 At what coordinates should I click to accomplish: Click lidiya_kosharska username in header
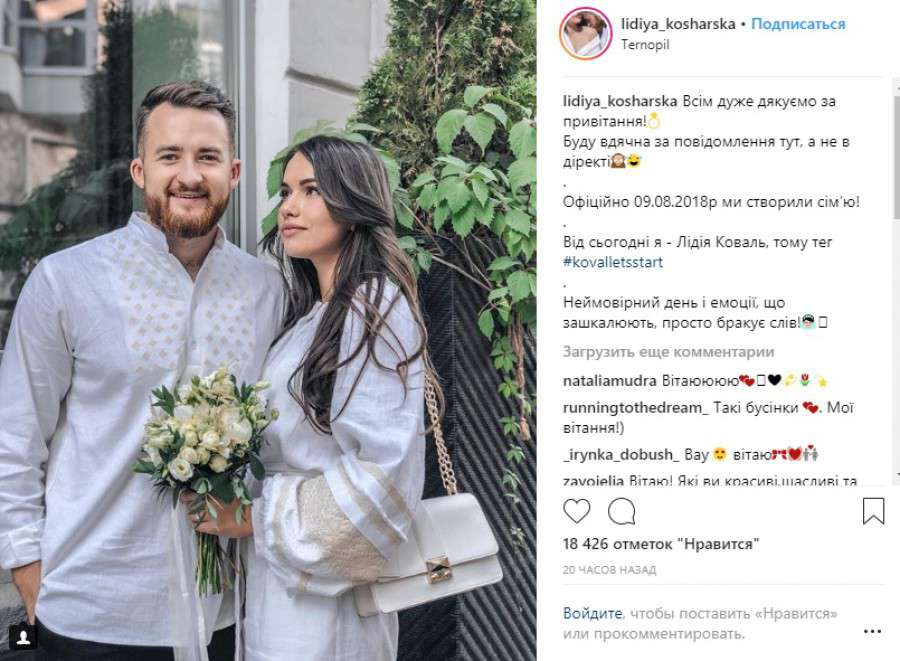[678, 24]
